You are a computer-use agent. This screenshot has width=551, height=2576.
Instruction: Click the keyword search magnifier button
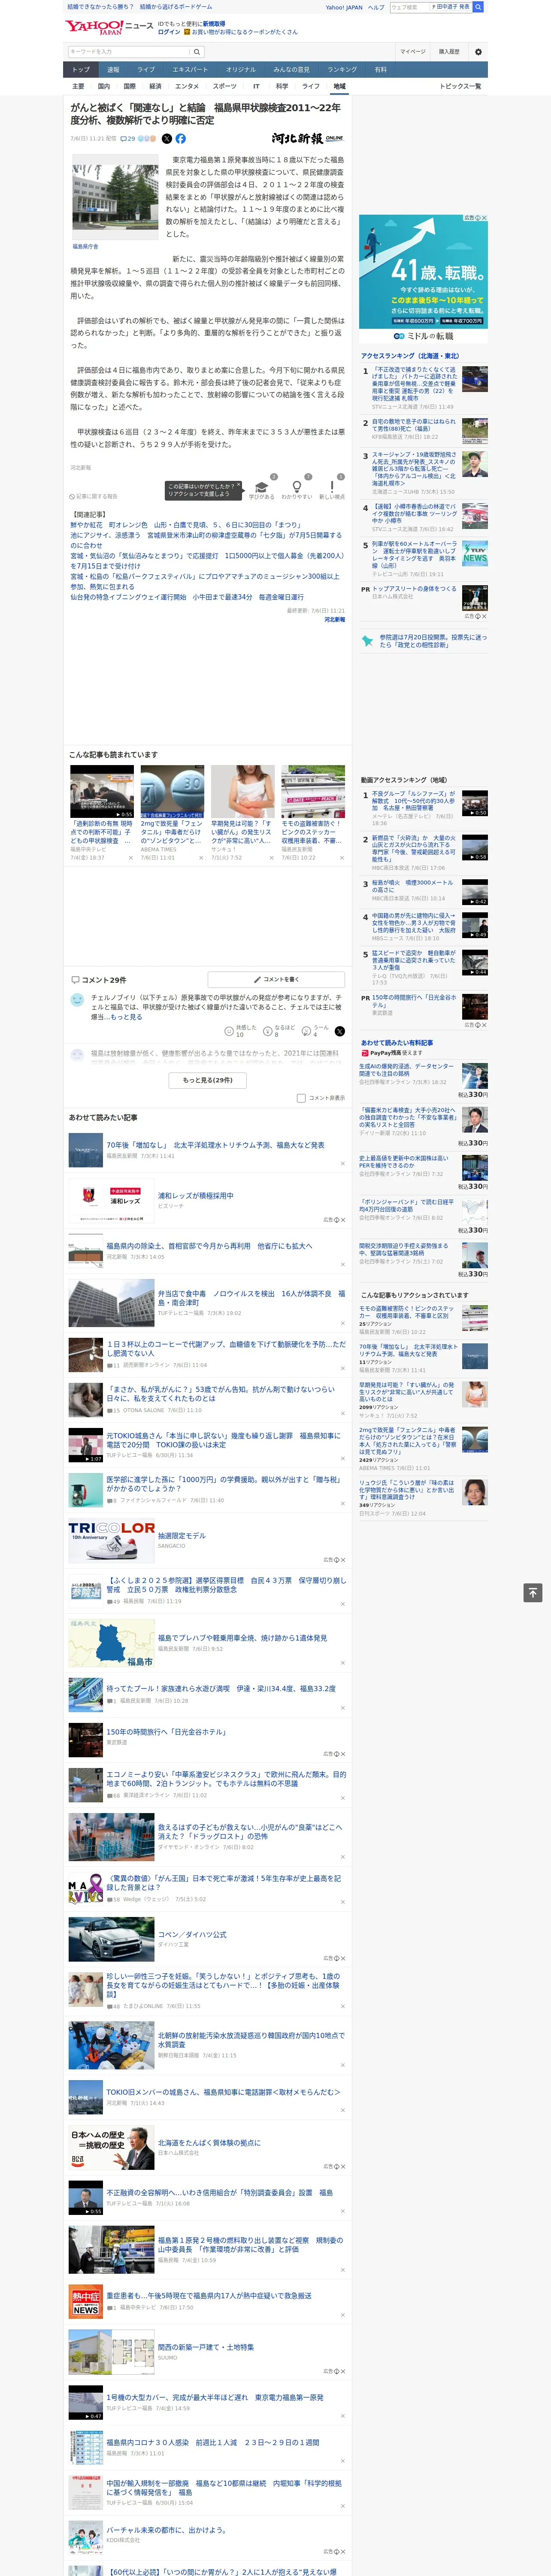tap(197, 51)
